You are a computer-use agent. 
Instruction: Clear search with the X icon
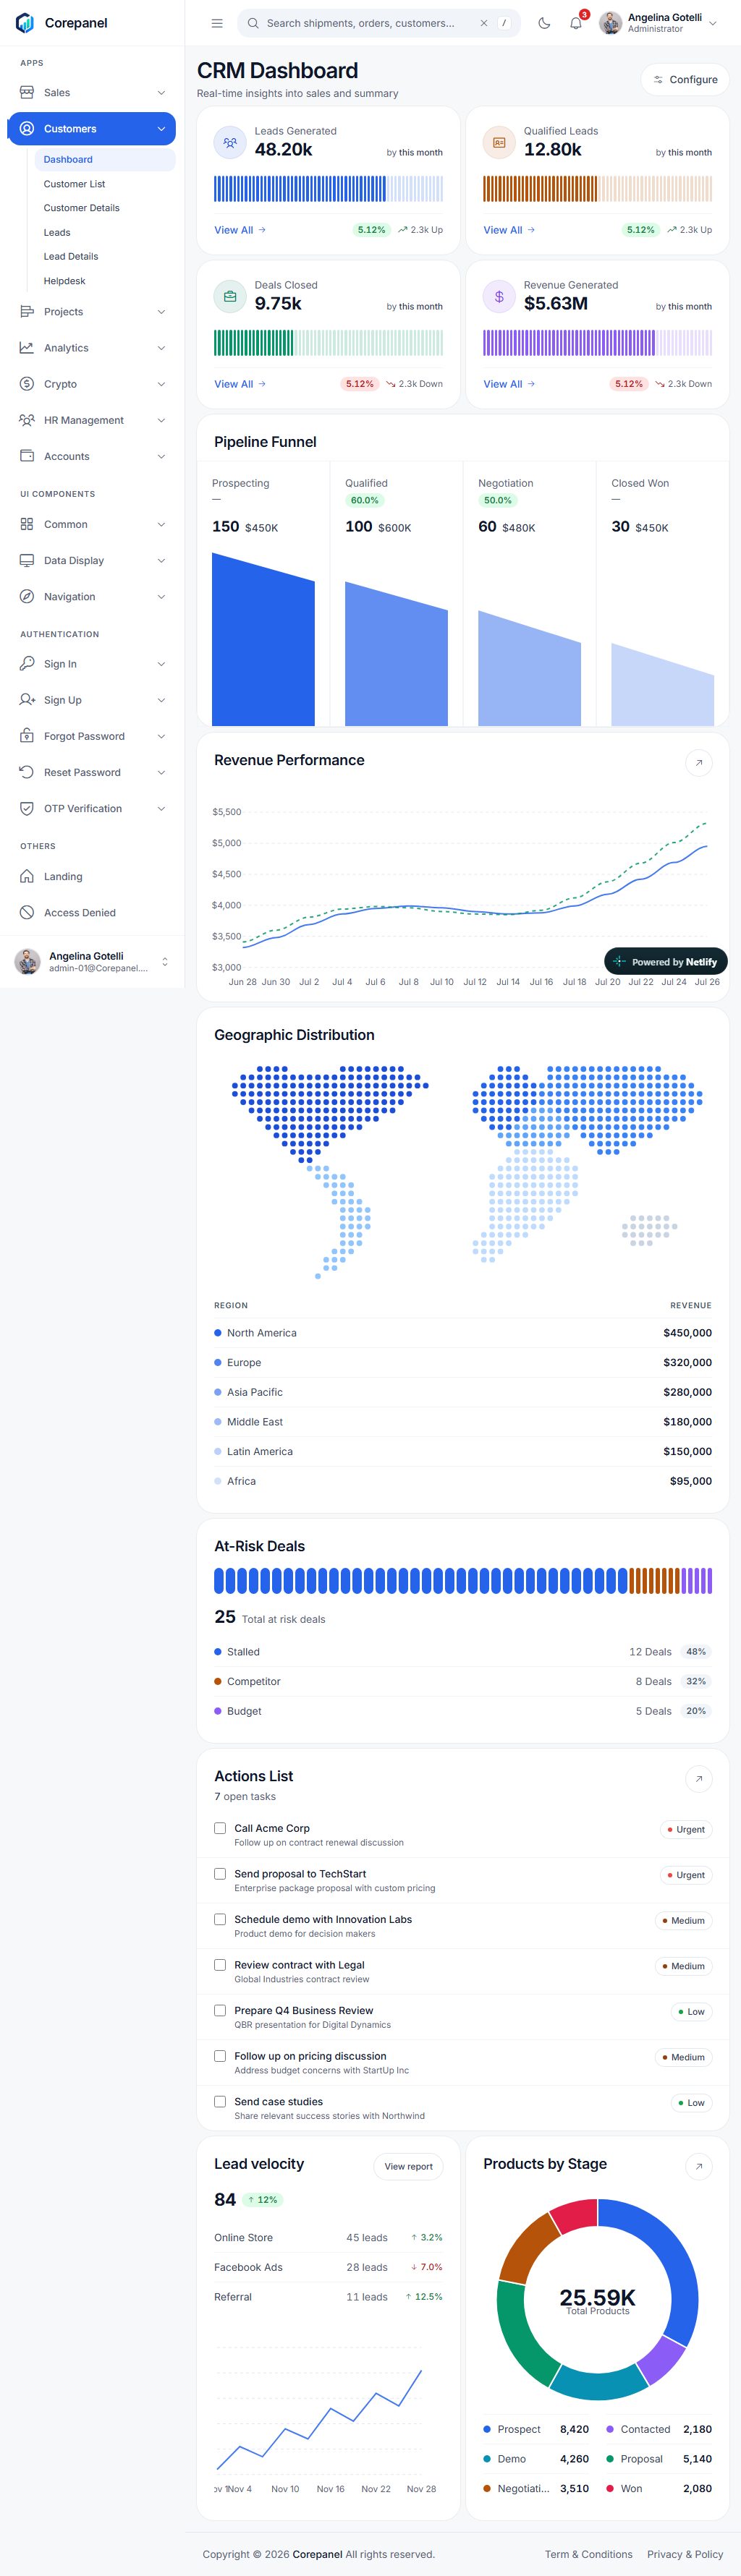pos(484,23)
